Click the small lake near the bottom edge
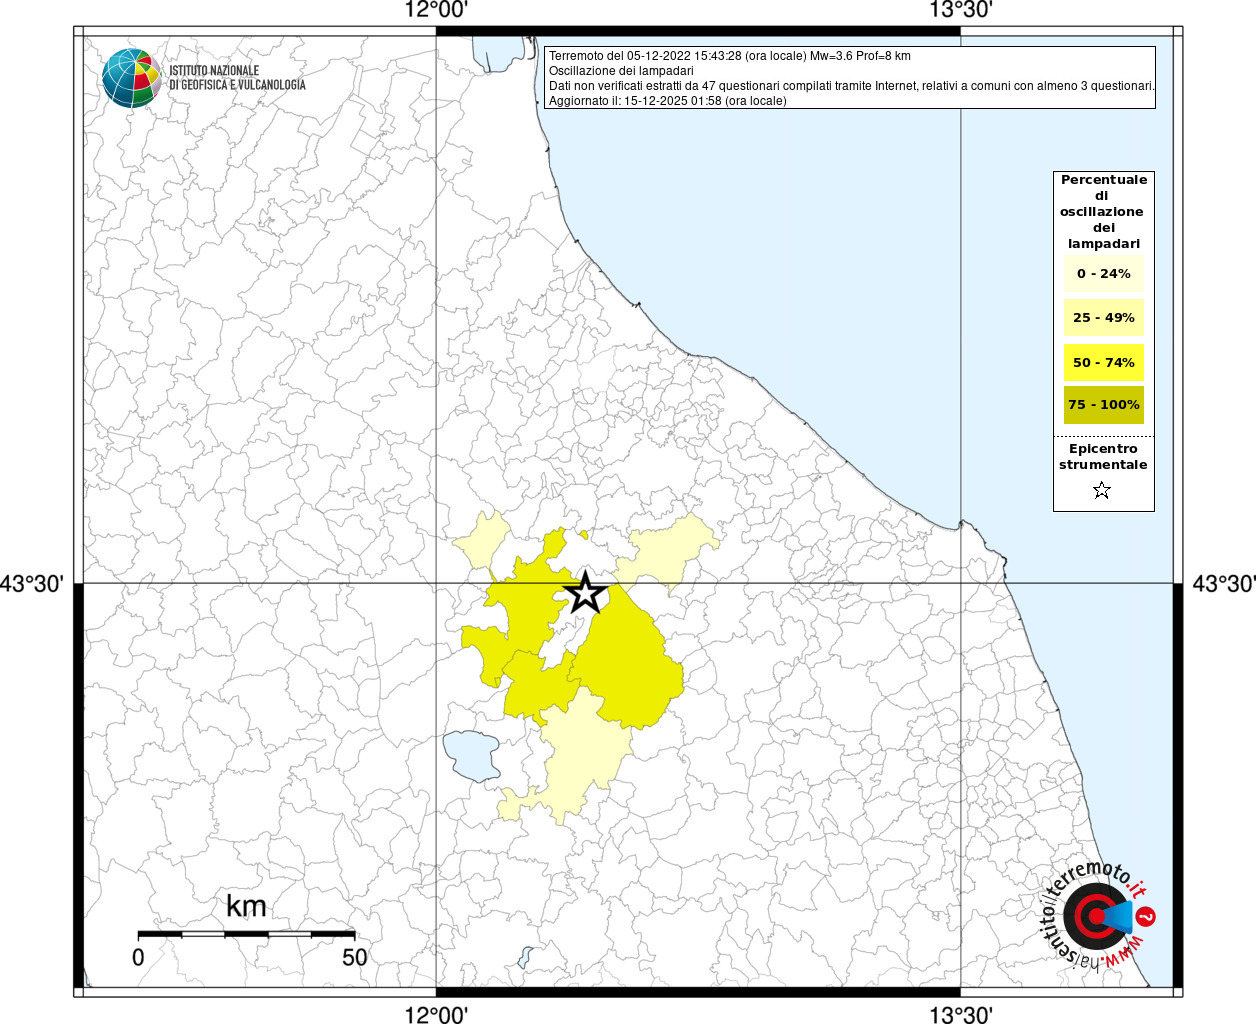1256x1024 pixels. pos(526,956)
